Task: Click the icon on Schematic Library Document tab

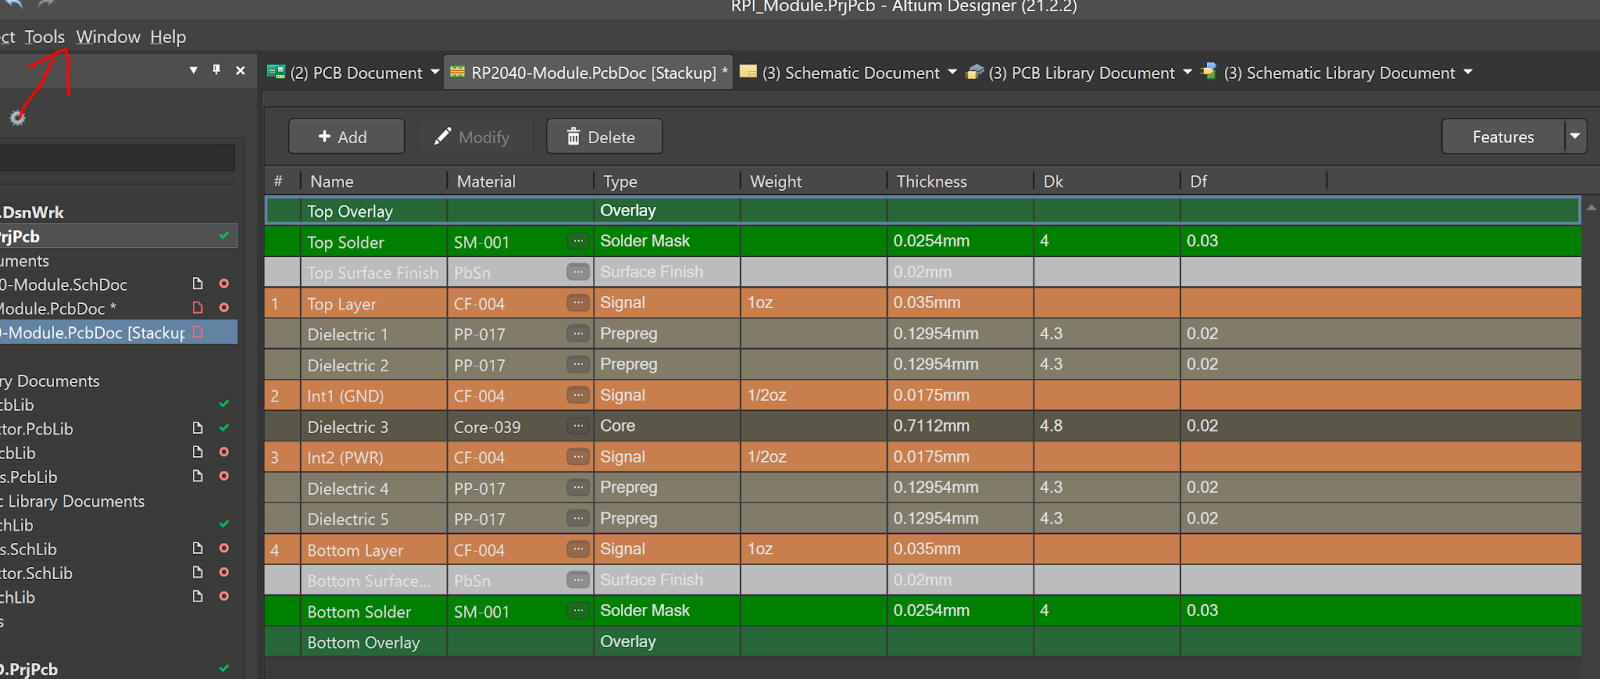Action: 1209,72
